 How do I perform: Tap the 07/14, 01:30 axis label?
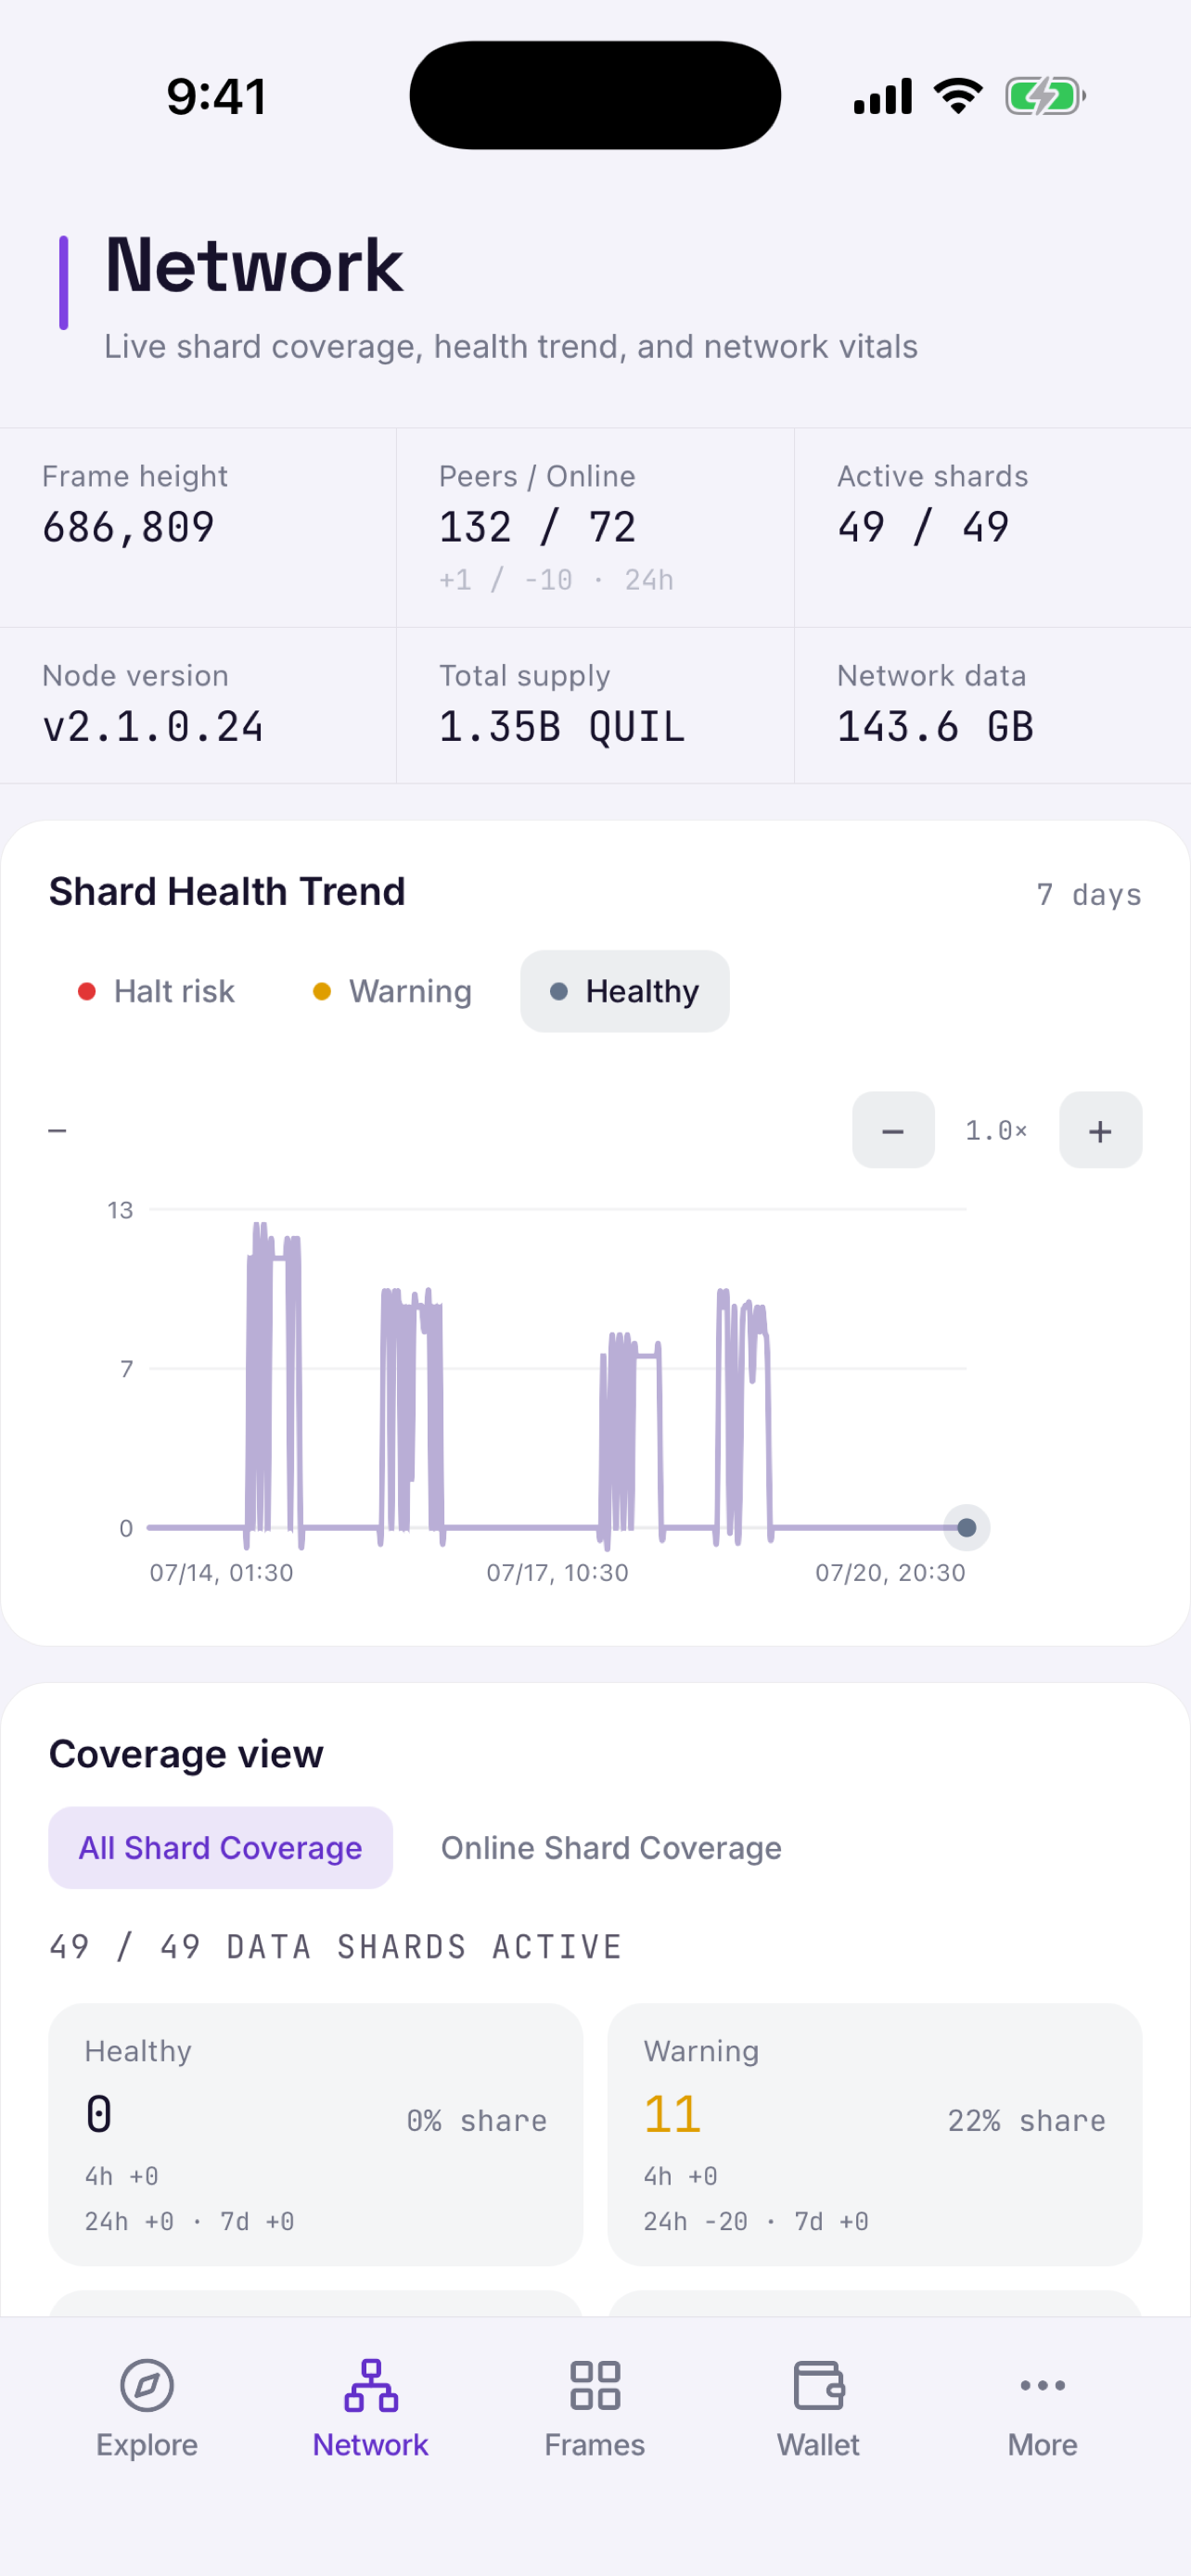pyautogui.click(x=221, y=1573)
